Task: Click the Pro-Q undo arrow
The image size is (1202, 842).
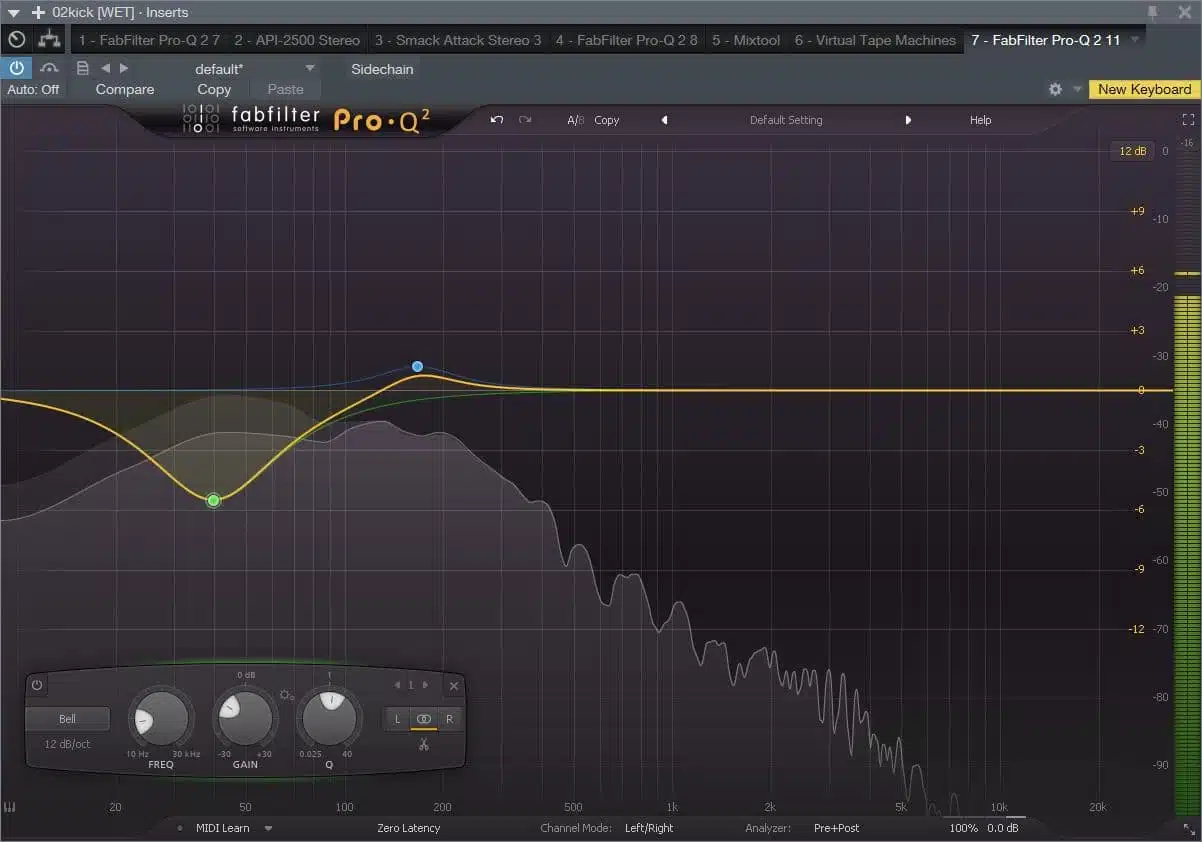Action: click(x=497, y=120)
